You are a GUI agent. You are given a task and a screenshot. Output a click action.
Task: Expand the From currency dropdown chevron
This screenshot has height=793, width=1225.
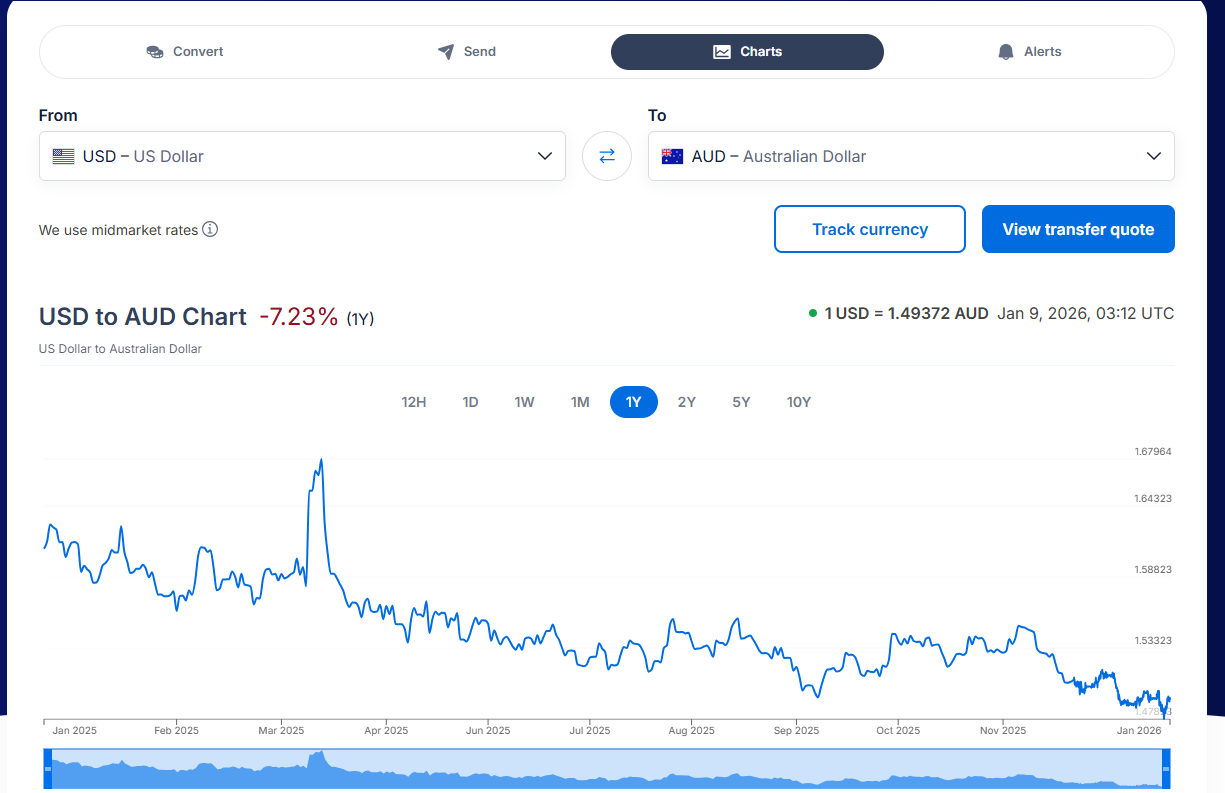point(545,156)
